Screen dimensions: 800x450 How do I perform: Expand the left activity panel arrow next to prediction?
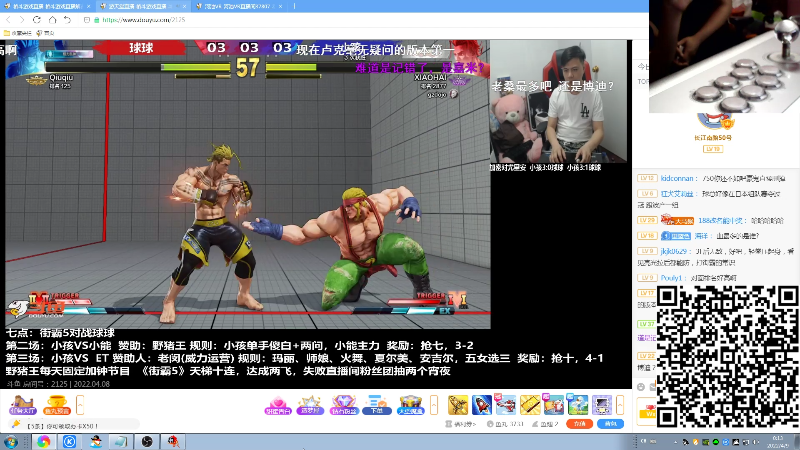click(80, 405)
